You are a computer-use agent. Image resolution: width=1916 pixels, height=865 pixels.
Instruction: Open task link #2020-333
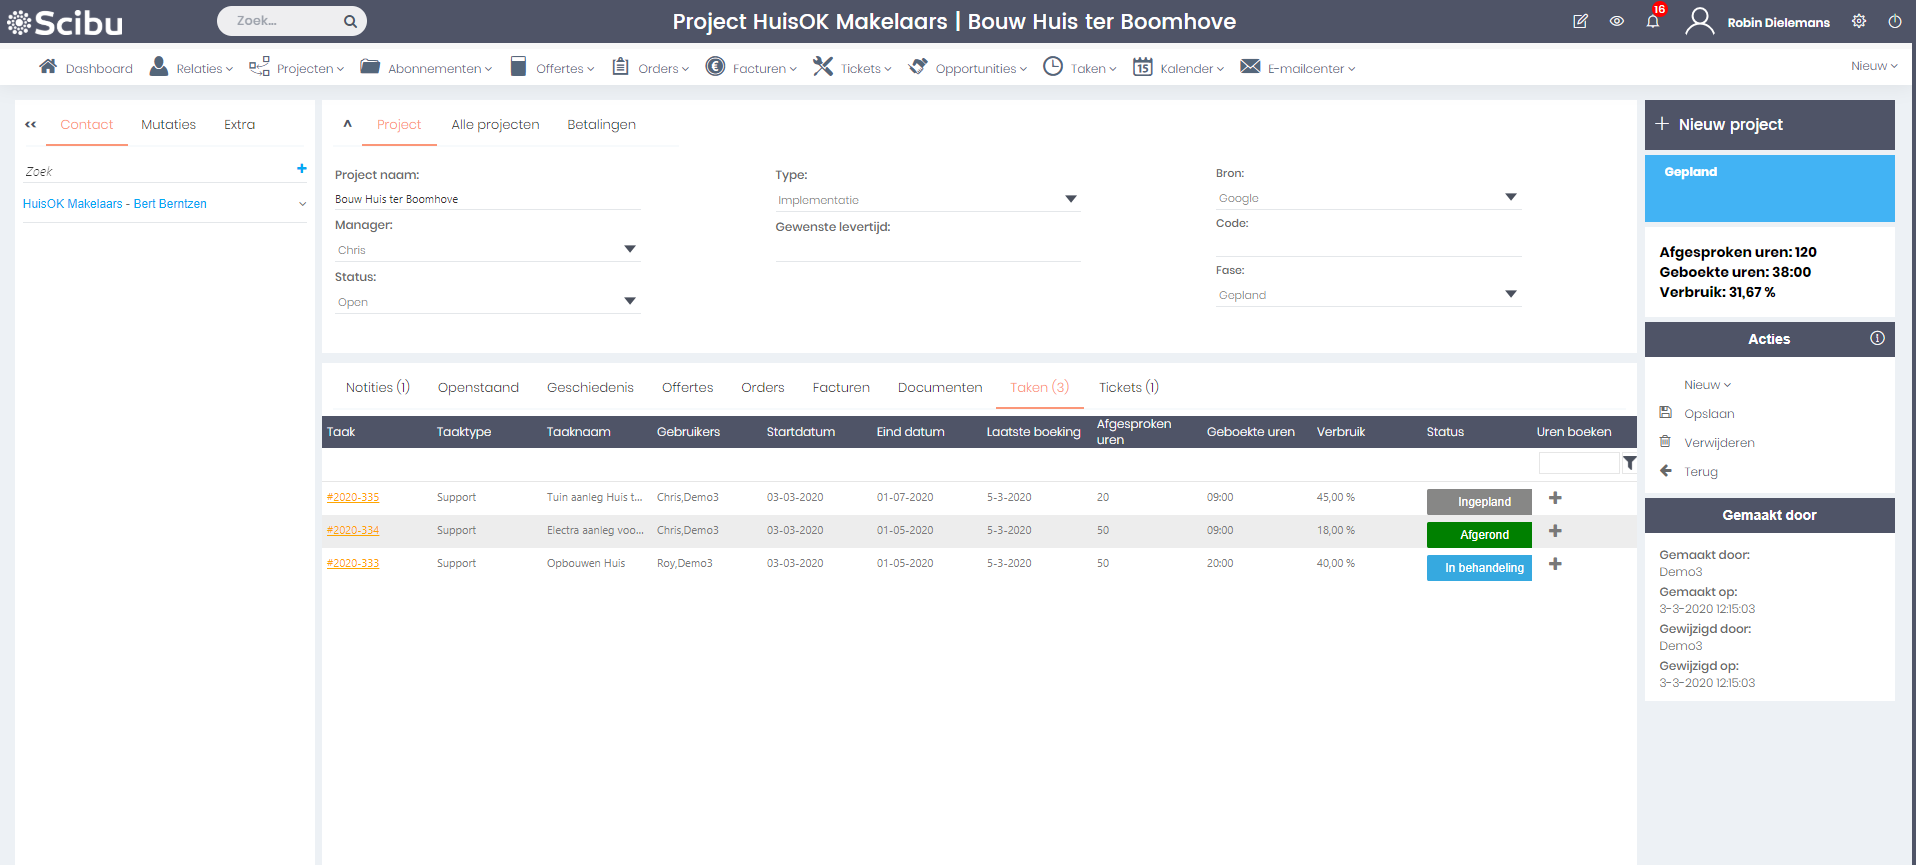(x=353, y=563)
